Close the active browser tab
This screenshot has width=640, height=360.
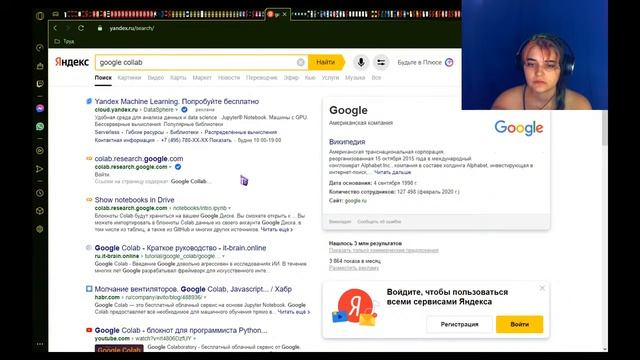point(284,14)
